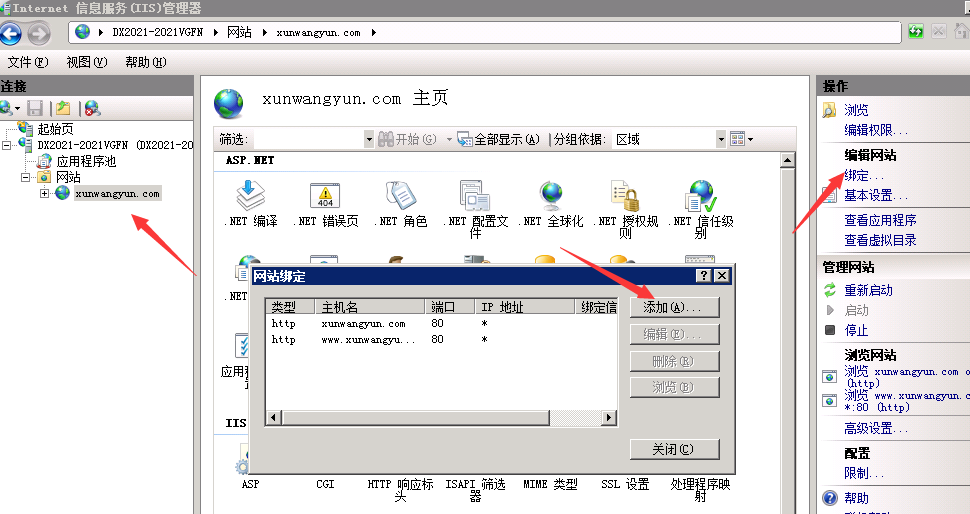Open SSL 设置 feature
This screenshot has width=970, height=514.
[625, 484]
